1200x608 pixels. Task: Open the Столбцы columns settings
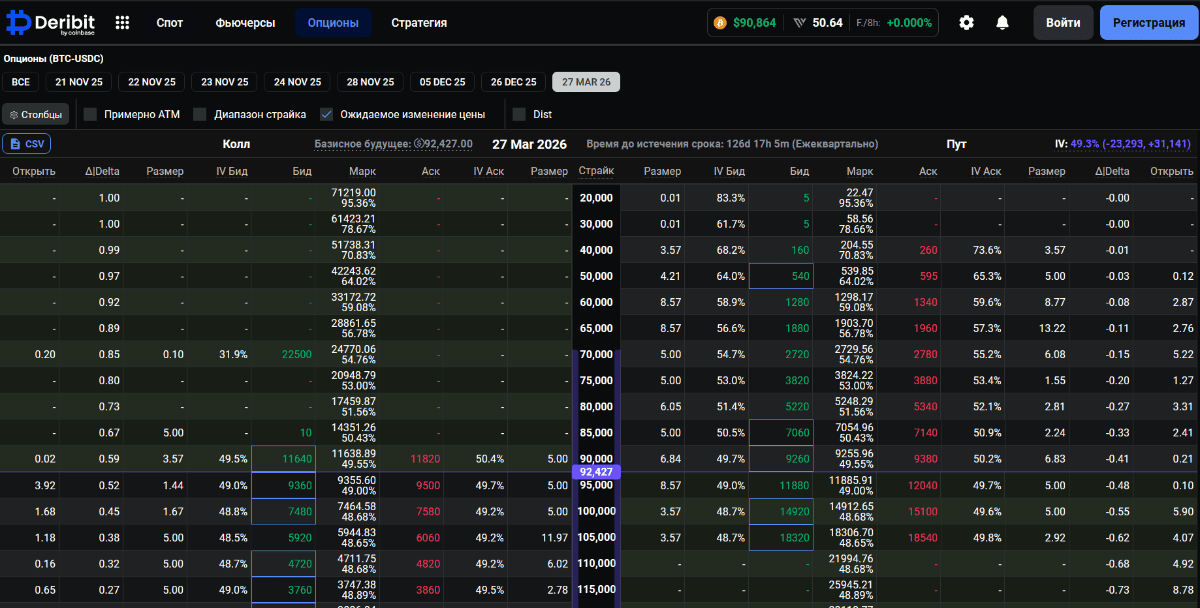[36, 114]
